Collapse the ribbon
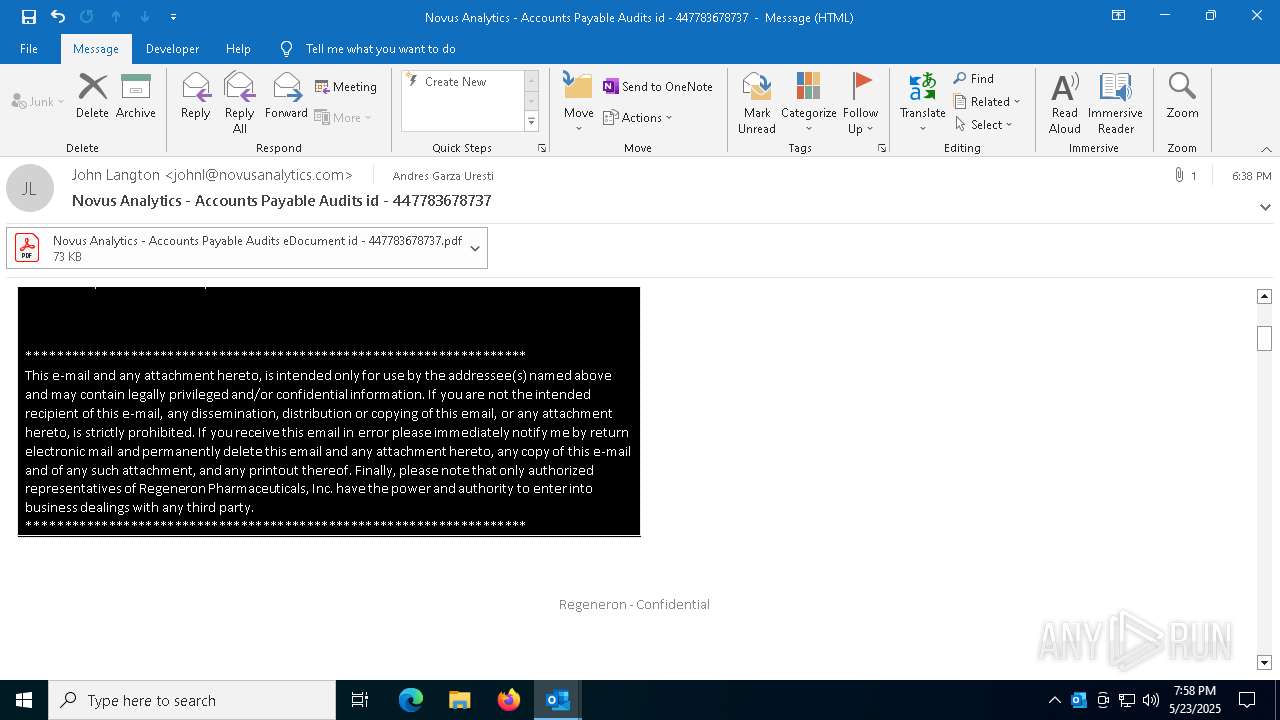Screen dimensions: 1280x720 pos(1266,149)
